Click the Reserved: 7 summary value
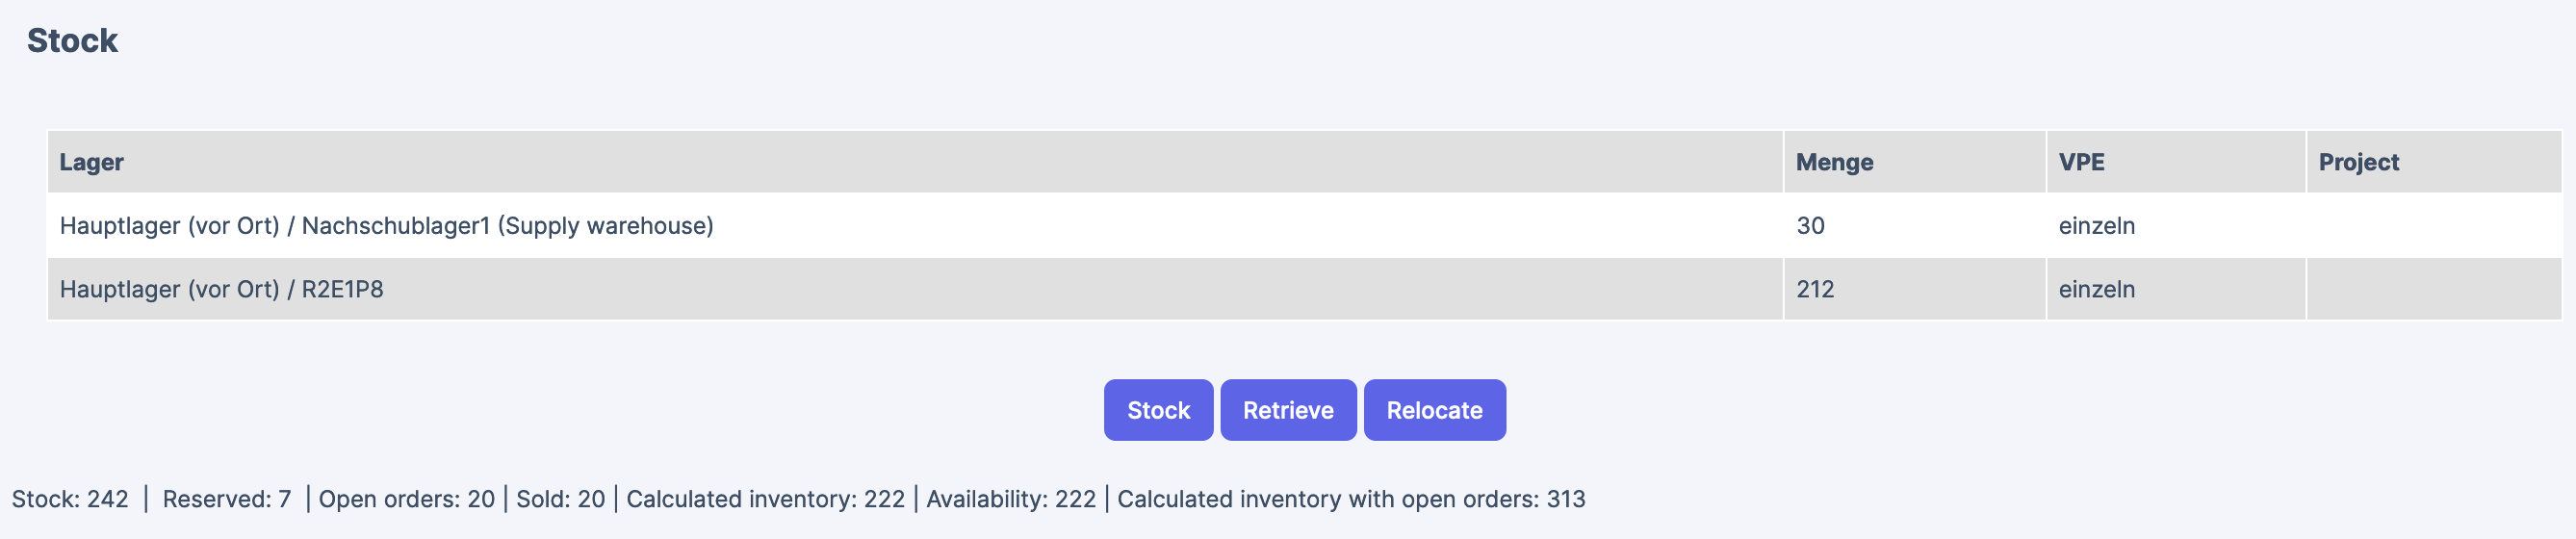The width and height of the screenshot is (2576, 539). (227, 499)
